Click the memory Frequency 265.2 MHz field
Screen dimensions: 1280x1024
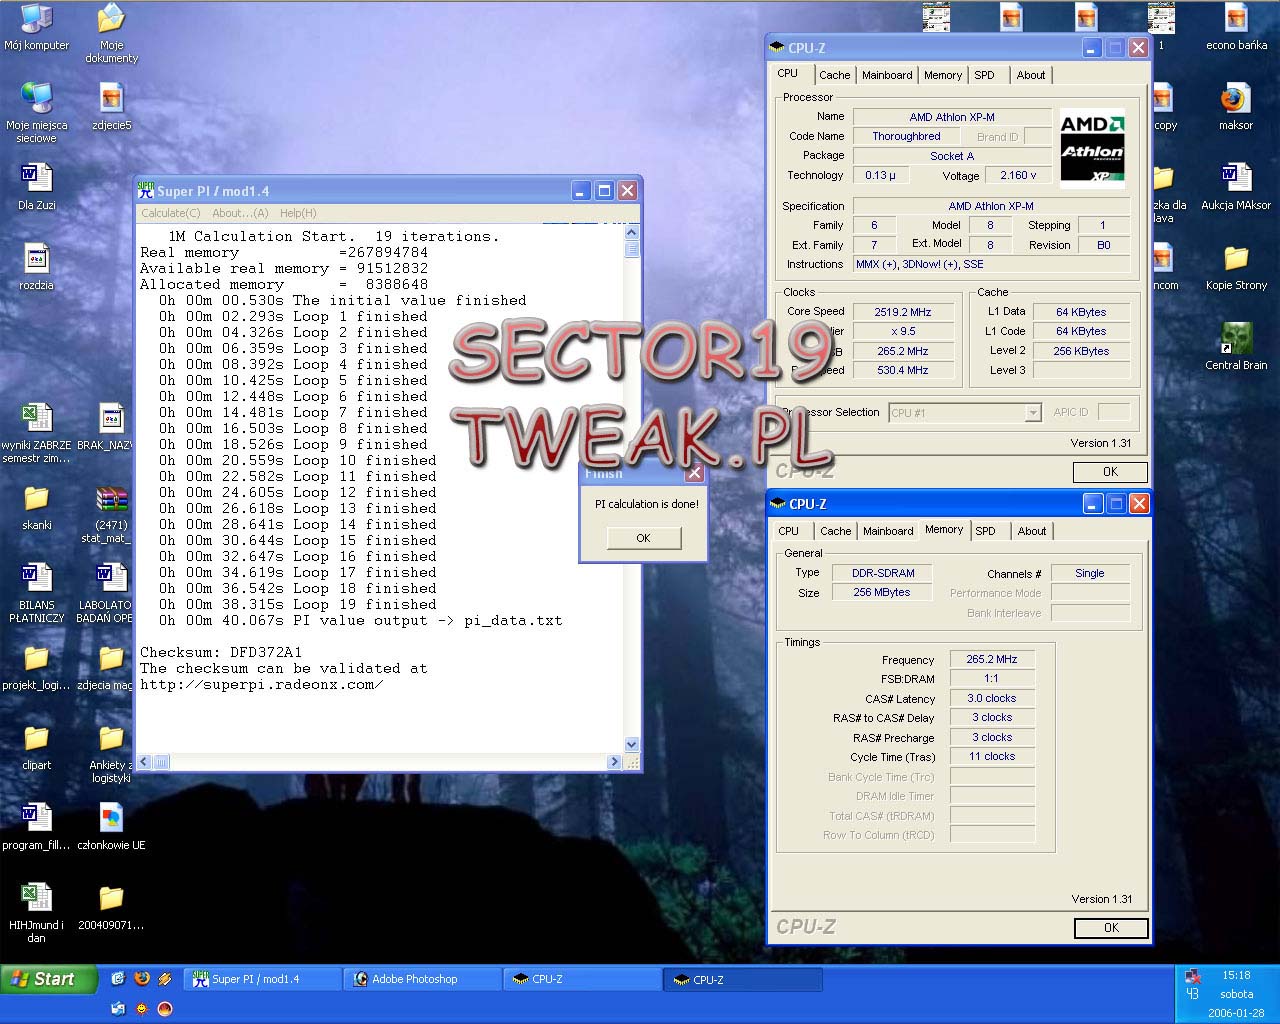coord(991,659)
